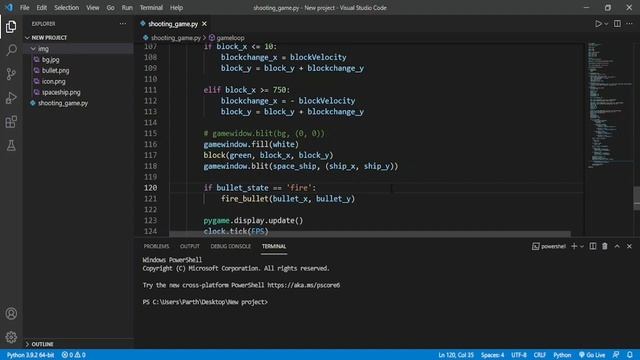Screen dimensions: 640x360
Task: Open the Run and Debug view
Action: click(x=11, y=98)
